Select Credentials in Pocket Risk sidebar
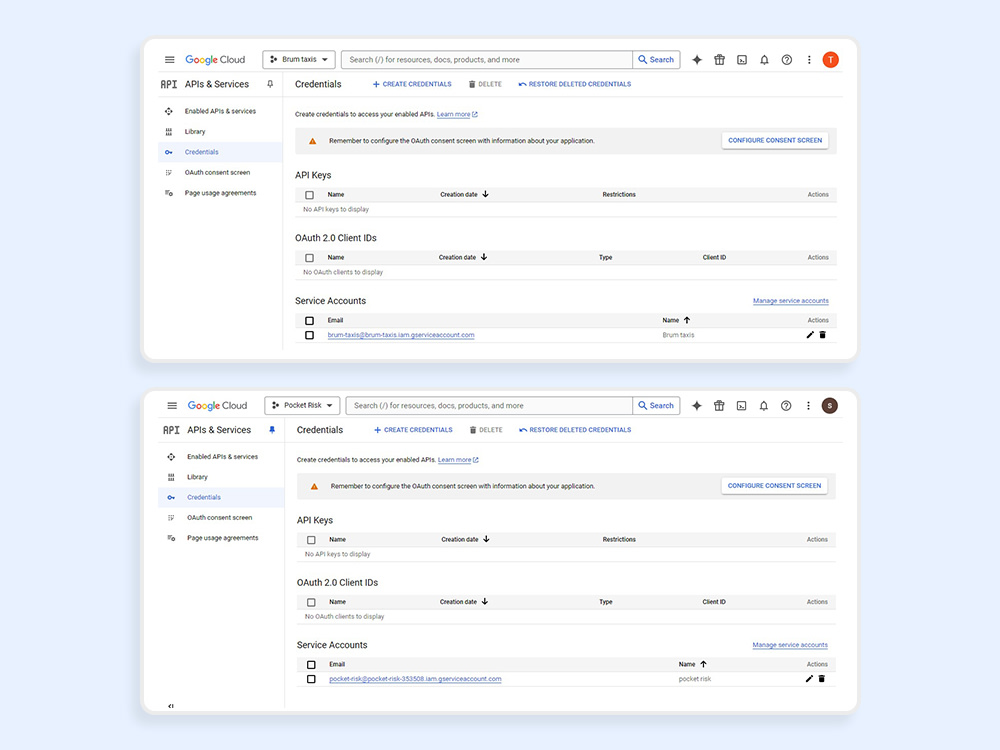This screenshot has height=750, width=1000. (222, 497)
